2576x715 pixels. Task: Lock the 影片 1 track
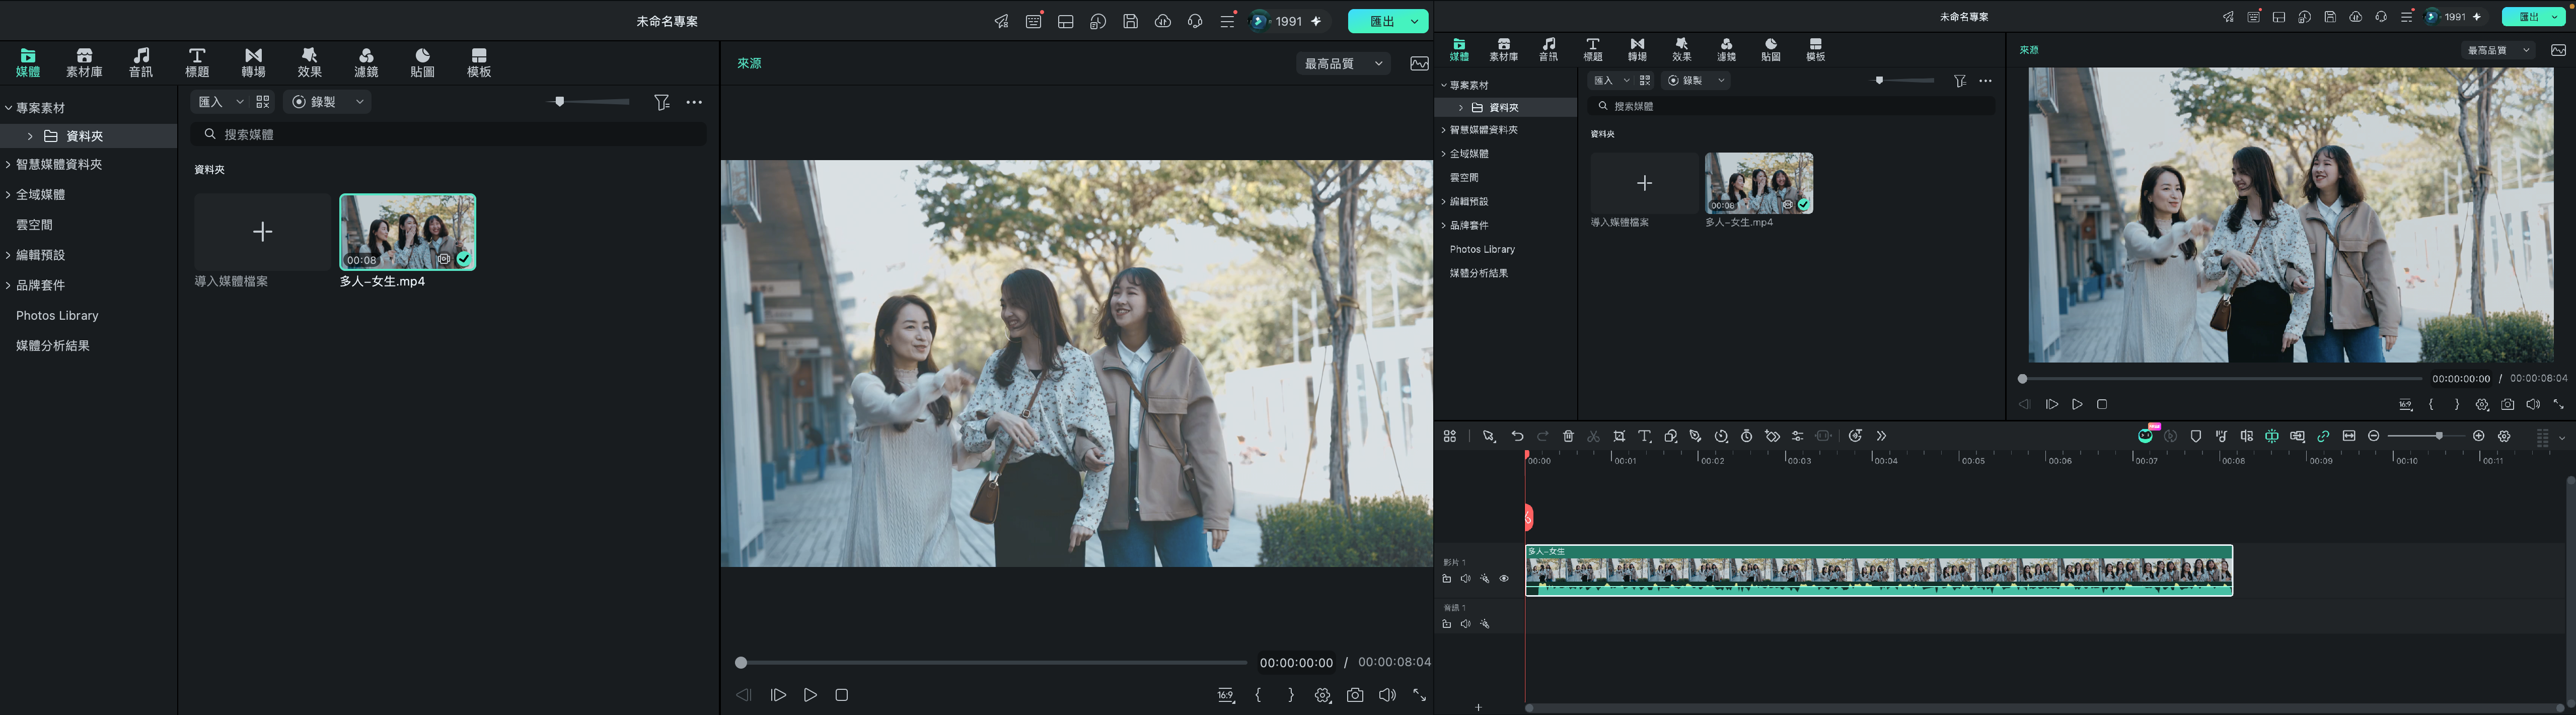click(x=1446, y=579)
